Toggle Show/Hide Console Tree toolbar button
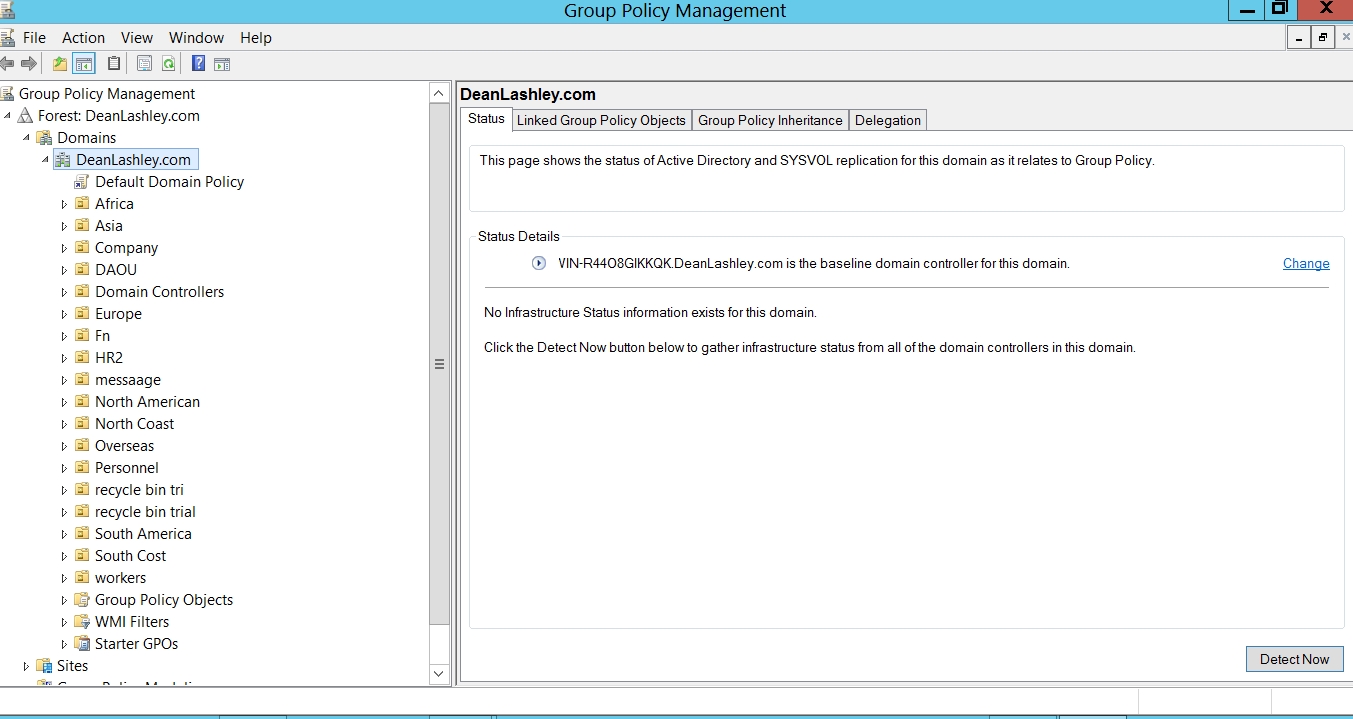 tap(84, 64)
